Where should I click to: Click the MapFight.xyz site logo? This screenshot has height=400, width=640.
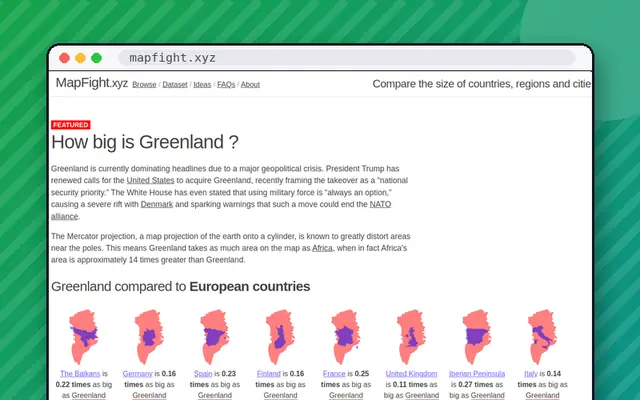pyautogui.click(x=92, y=83)
